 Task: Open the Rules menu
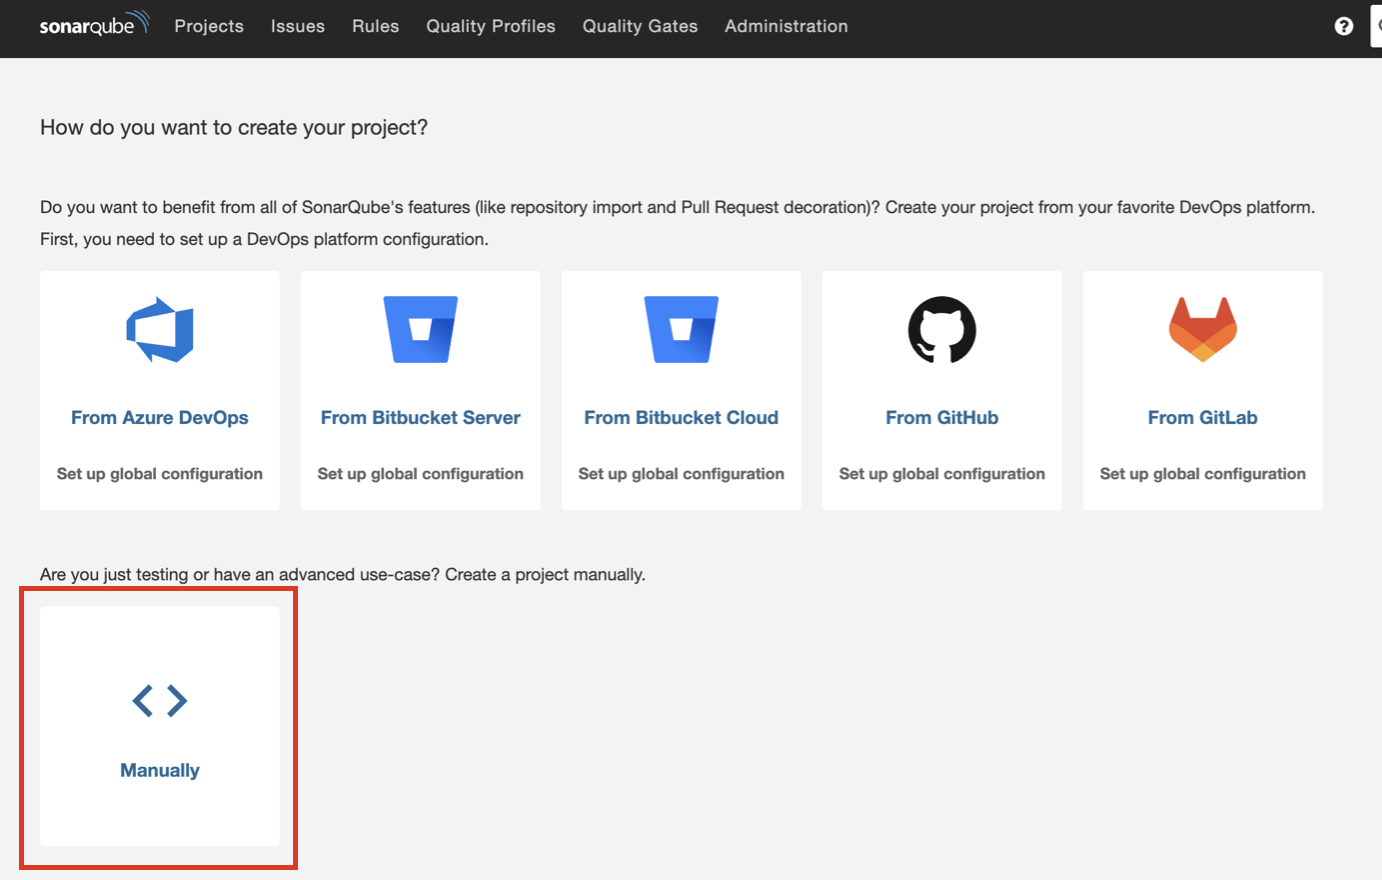pos(375,26)
